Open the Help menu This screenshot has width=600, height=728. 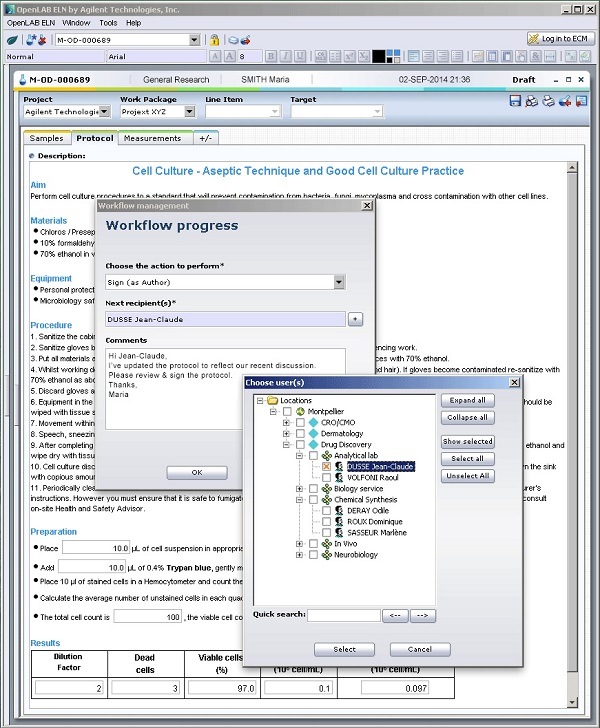click(133, 23)
